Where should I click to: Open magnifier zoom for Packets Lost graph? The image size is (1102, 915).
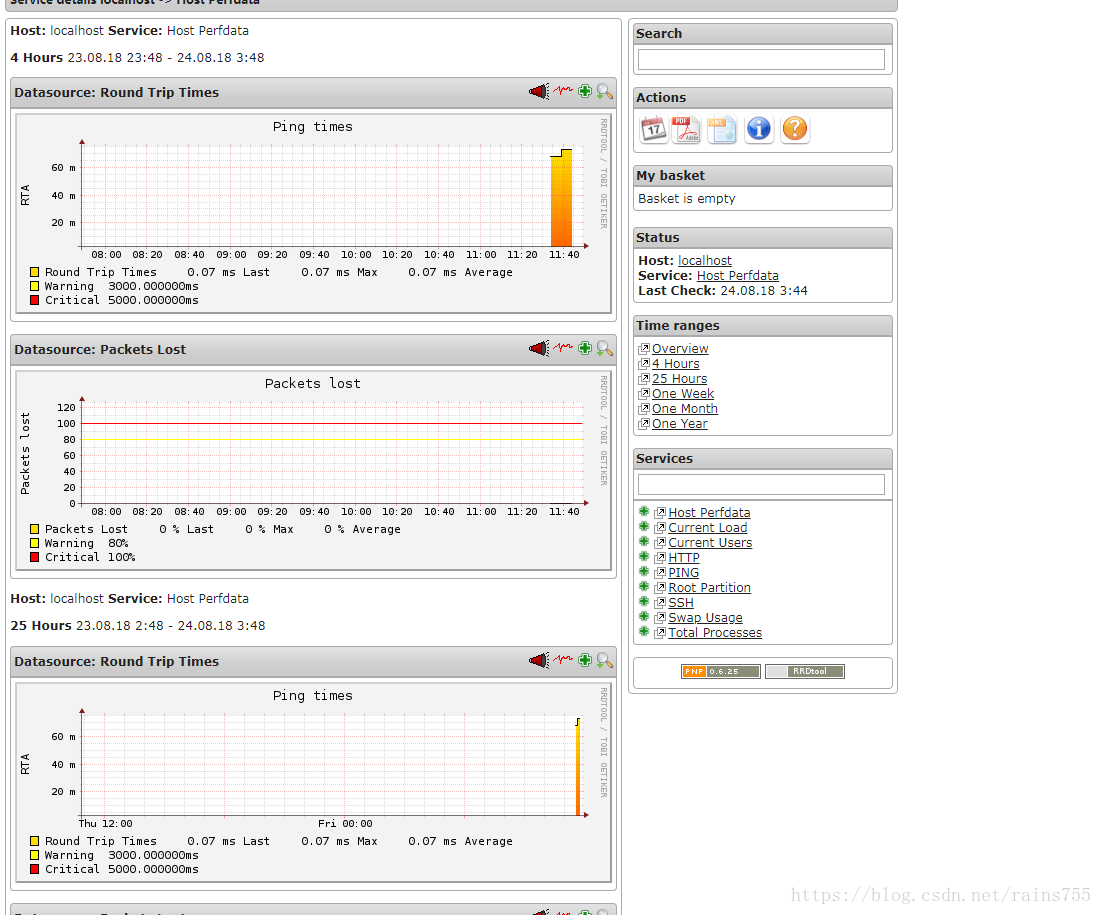[x=604, y=349]
